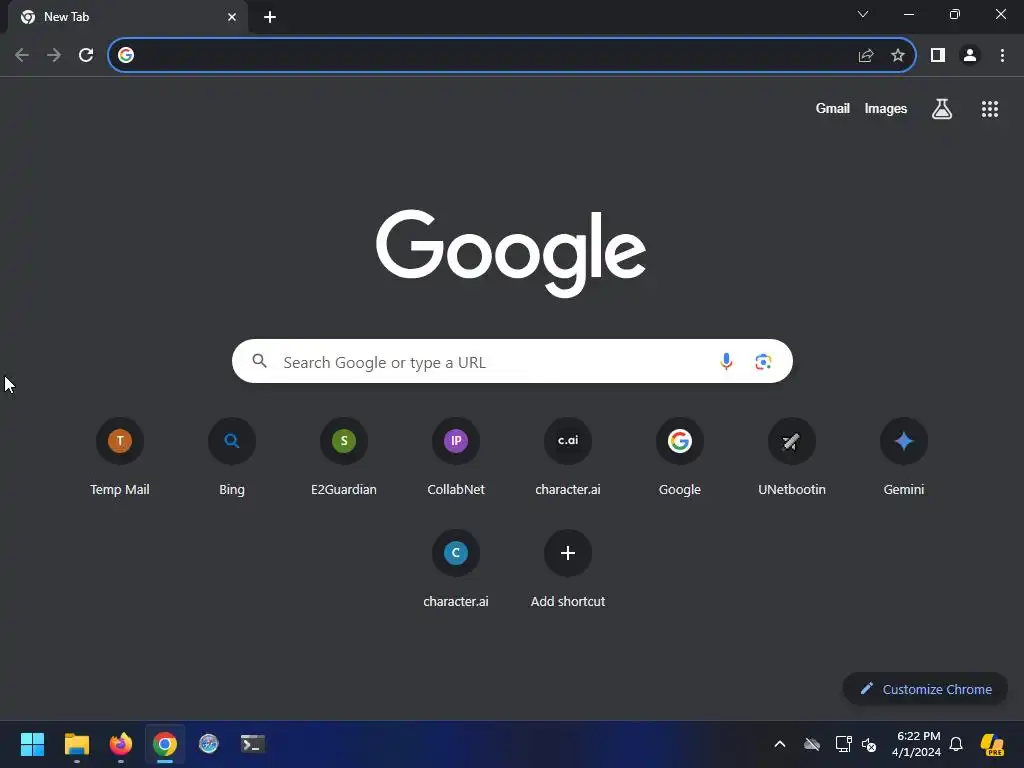1024x768 pixels.
Task: Open the Windows Start menu
Action: tap(33, 744)
